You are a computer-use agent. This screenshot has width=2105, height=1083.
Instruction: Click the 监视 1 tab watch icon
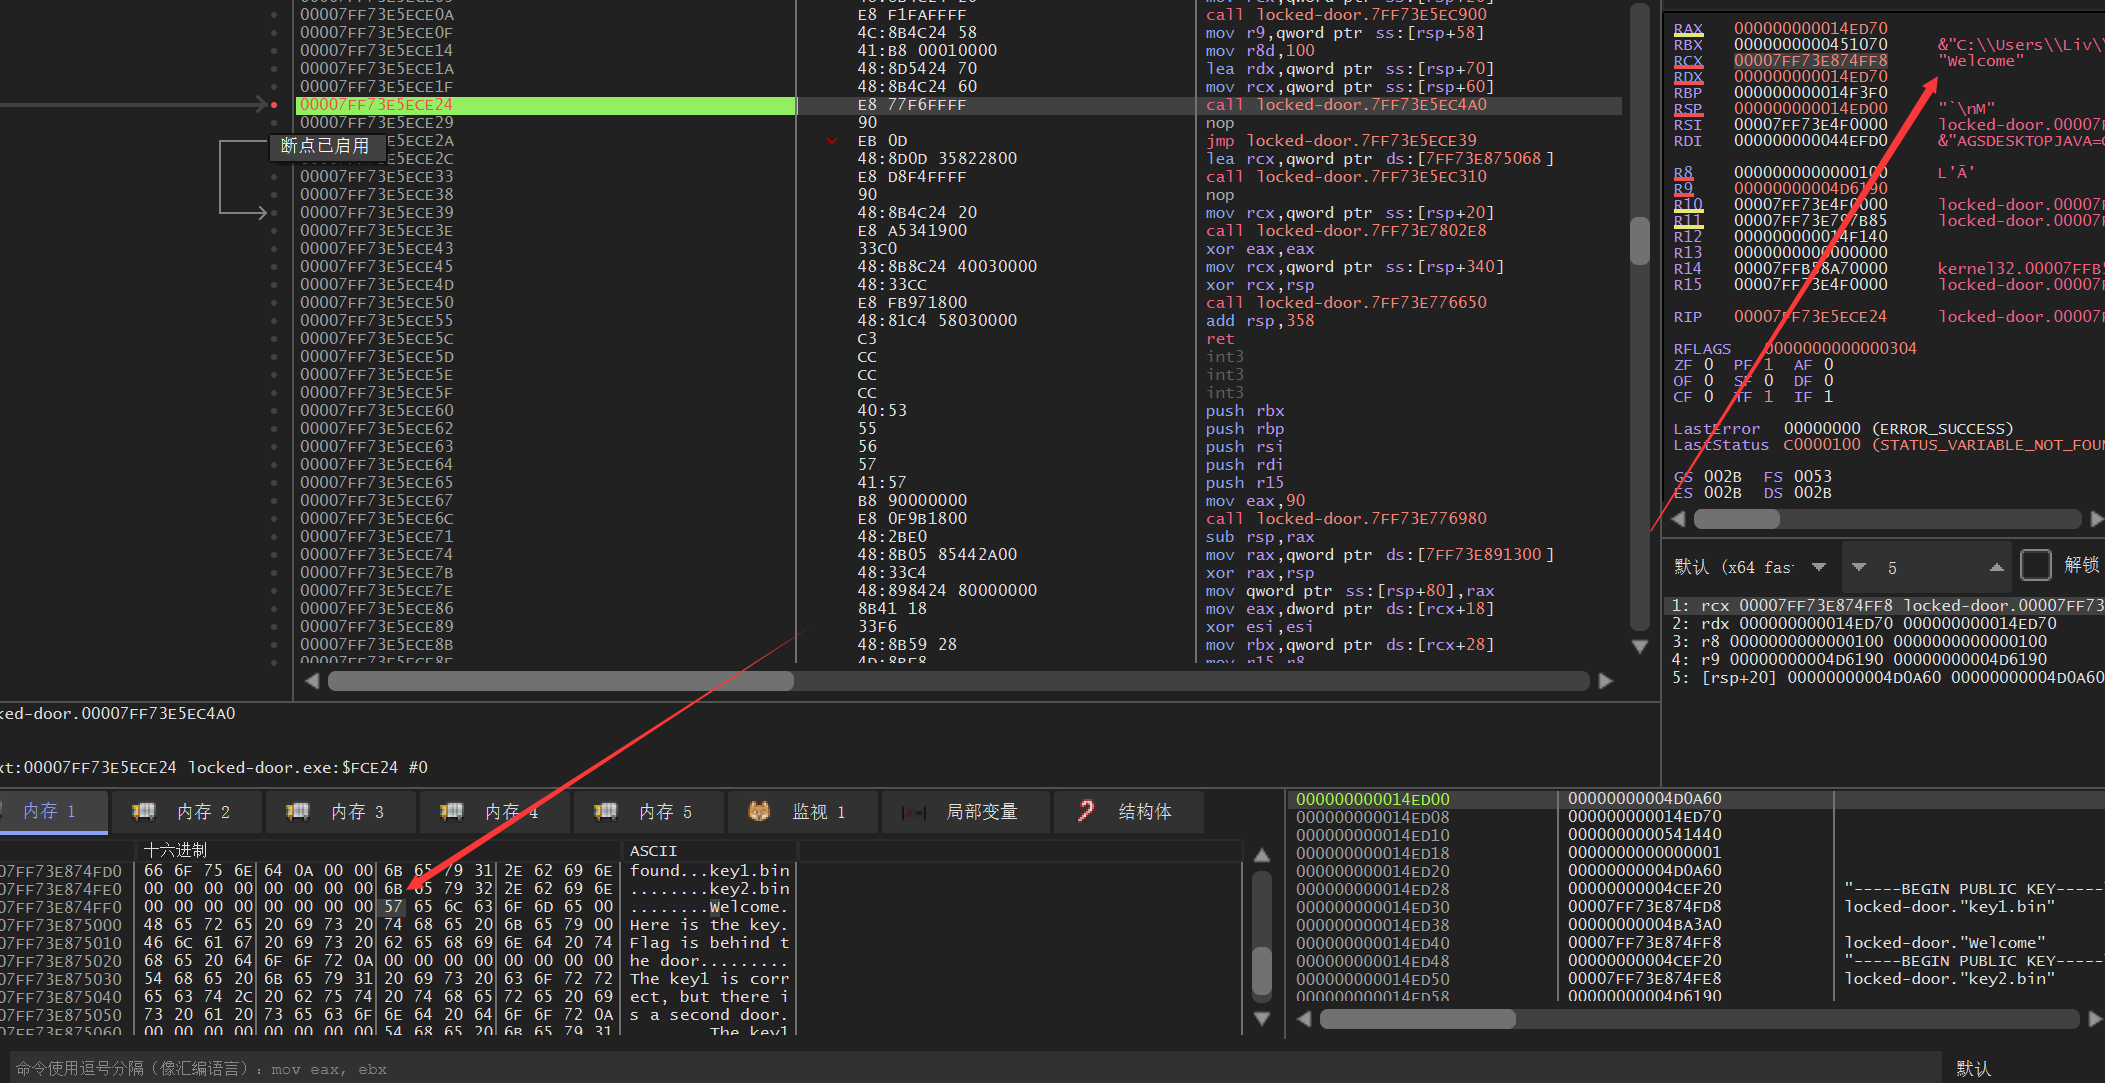[759, 811]
